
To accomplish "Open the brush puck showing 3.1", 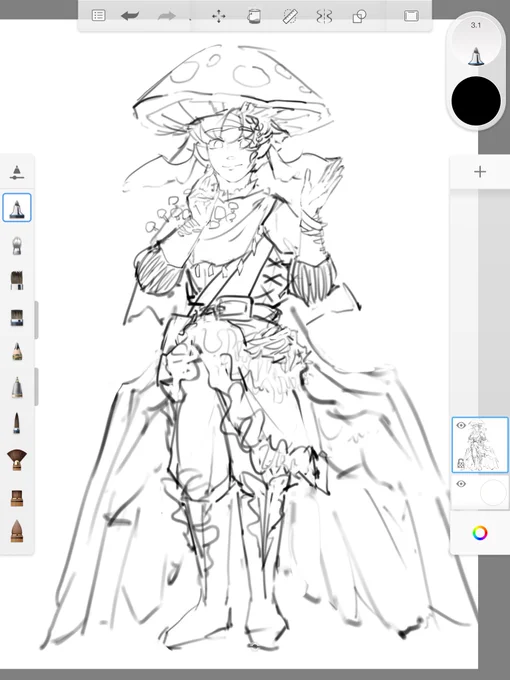I will point(476,43).
